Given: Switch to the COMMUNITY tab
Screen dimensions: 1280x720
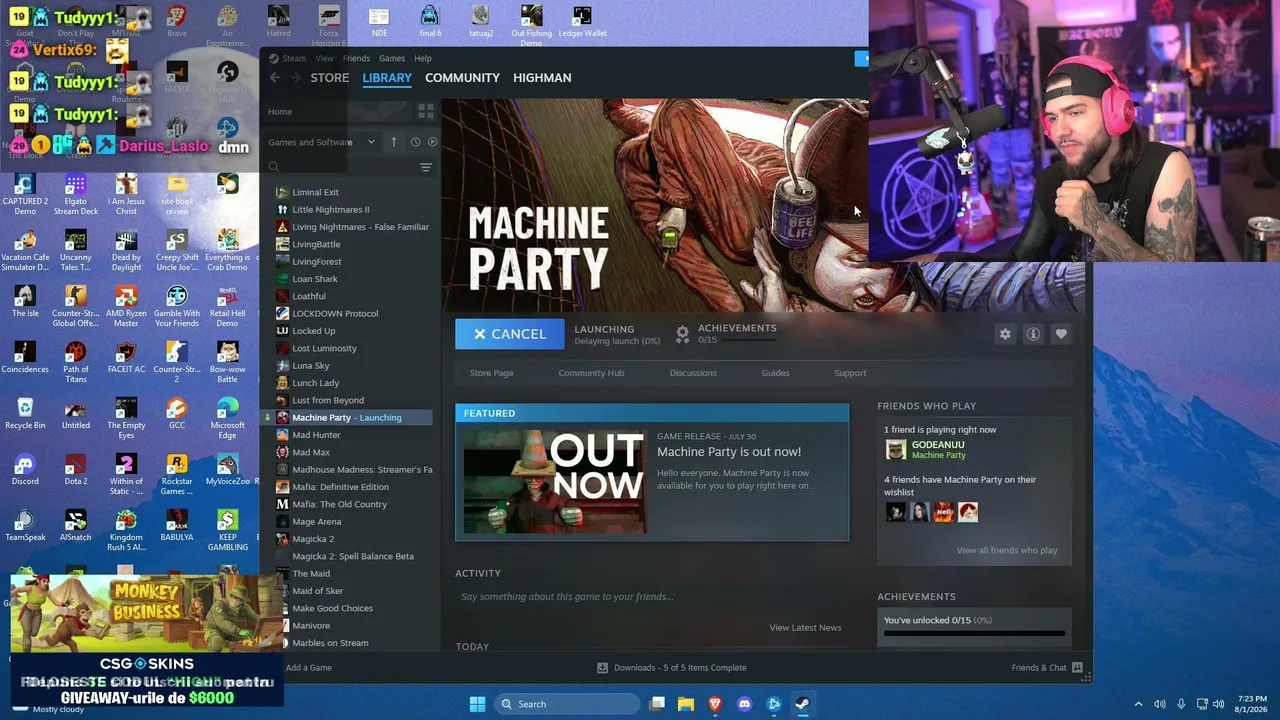Looking at the screenshot, I should coord(462,78).
